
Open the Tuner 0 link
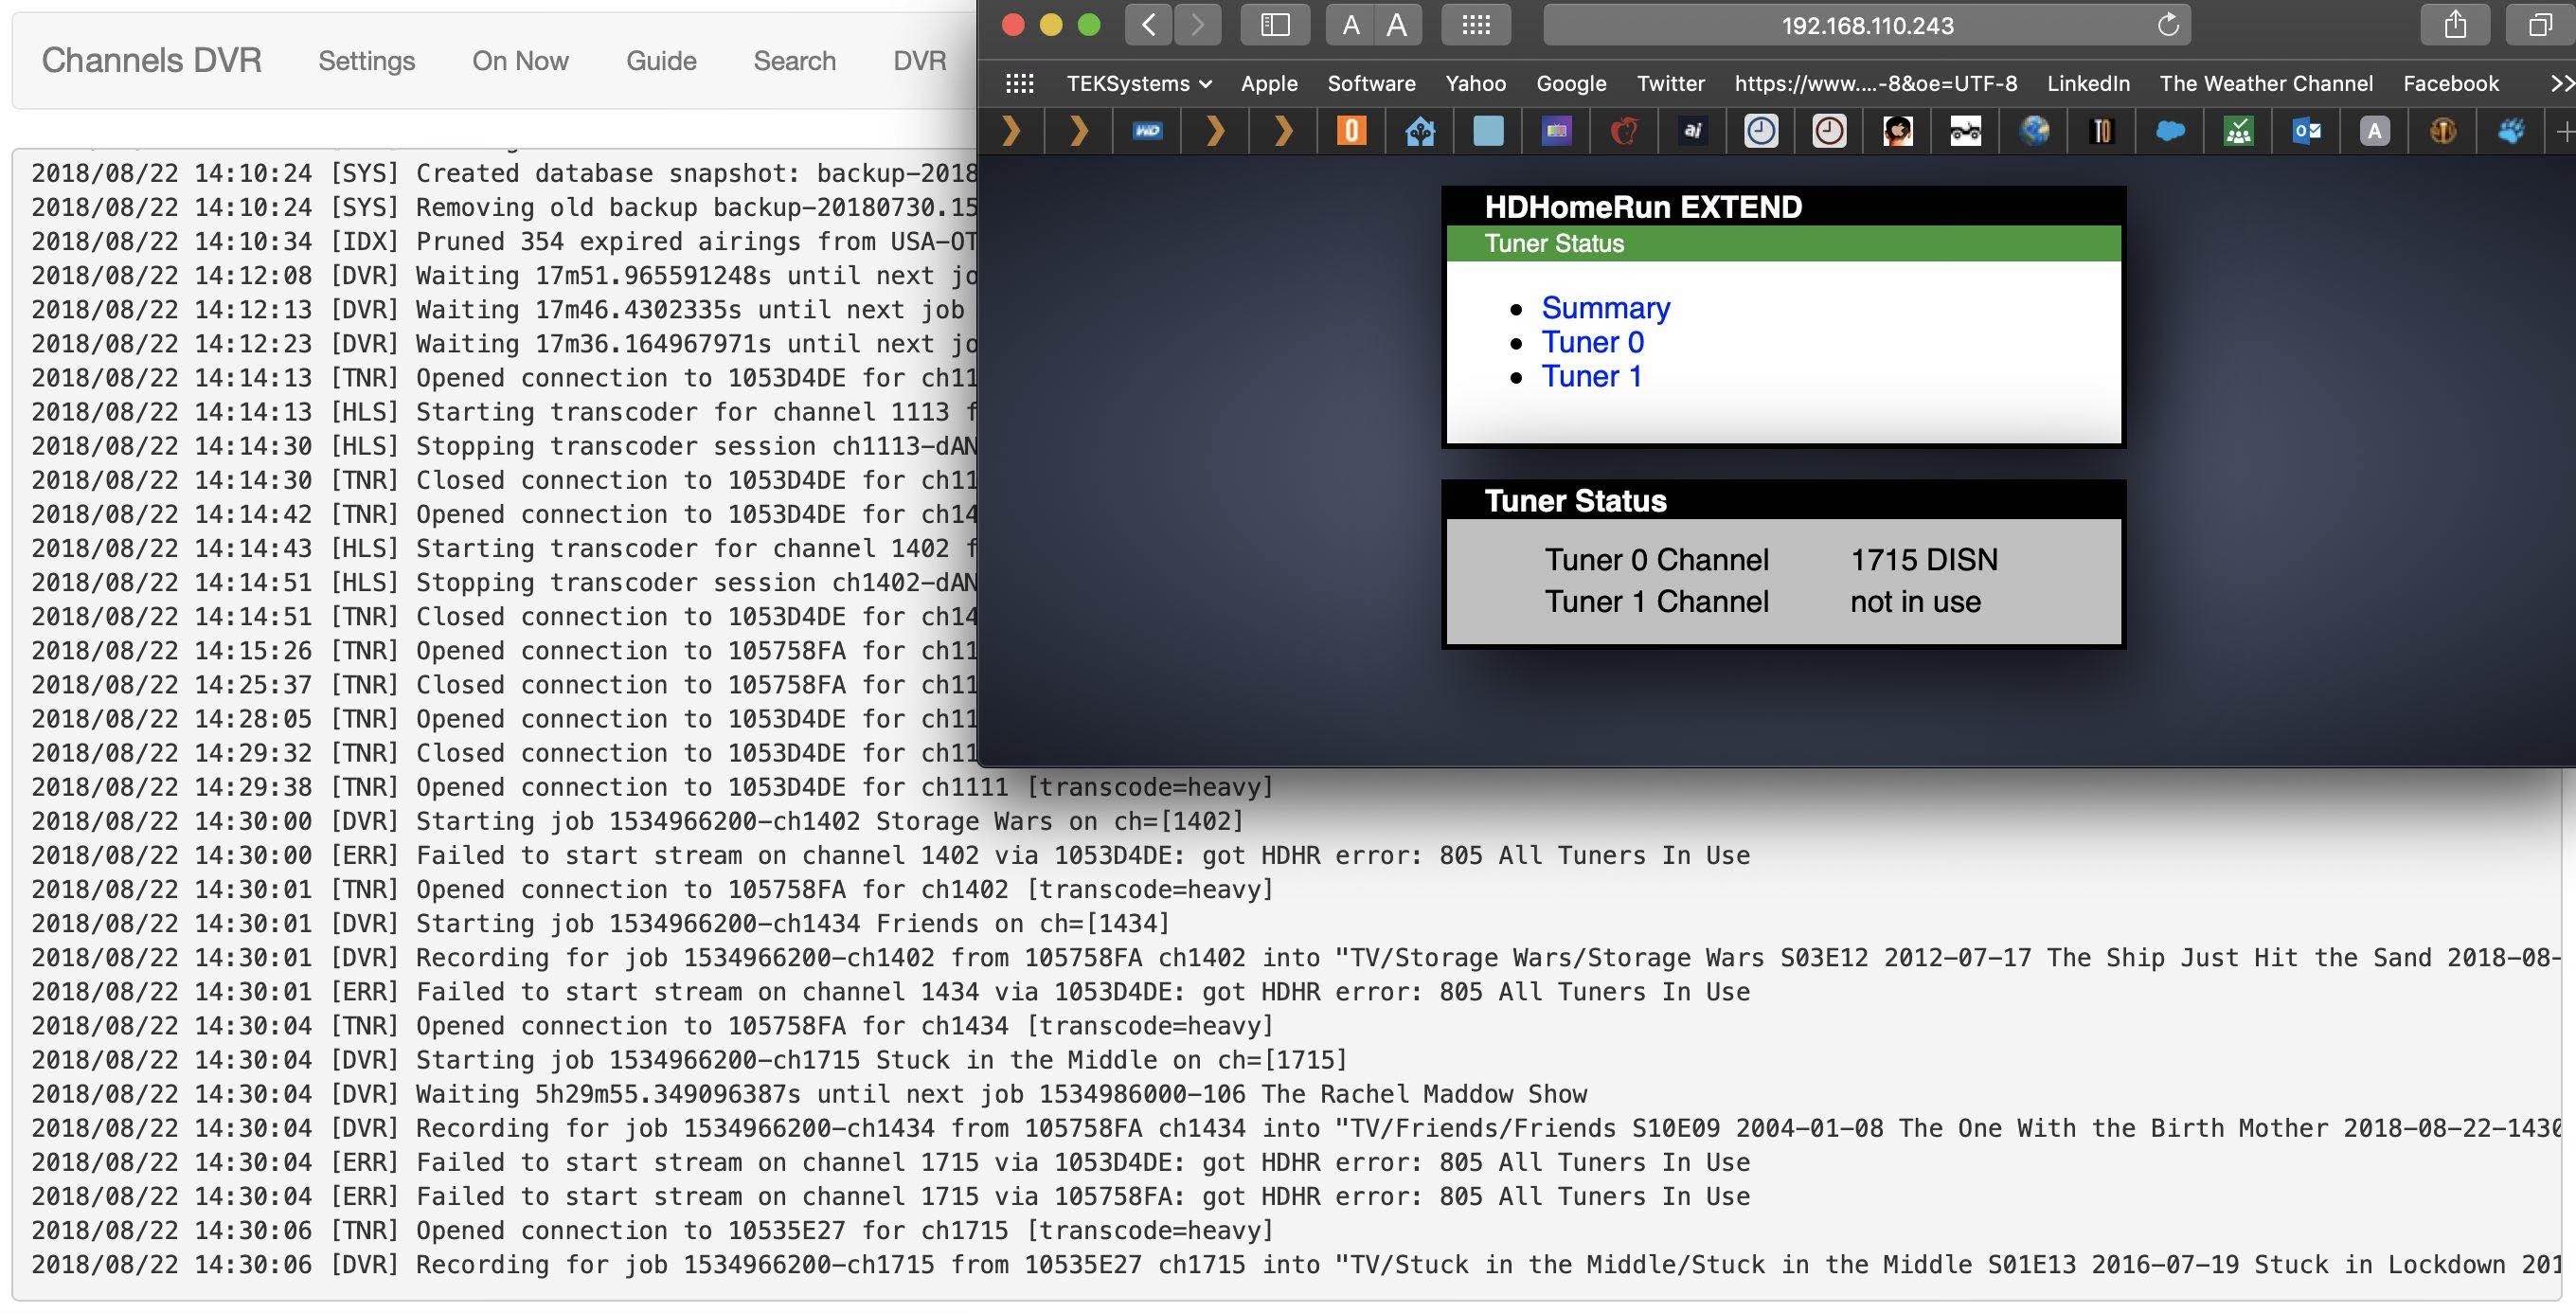pos(1592,342)
